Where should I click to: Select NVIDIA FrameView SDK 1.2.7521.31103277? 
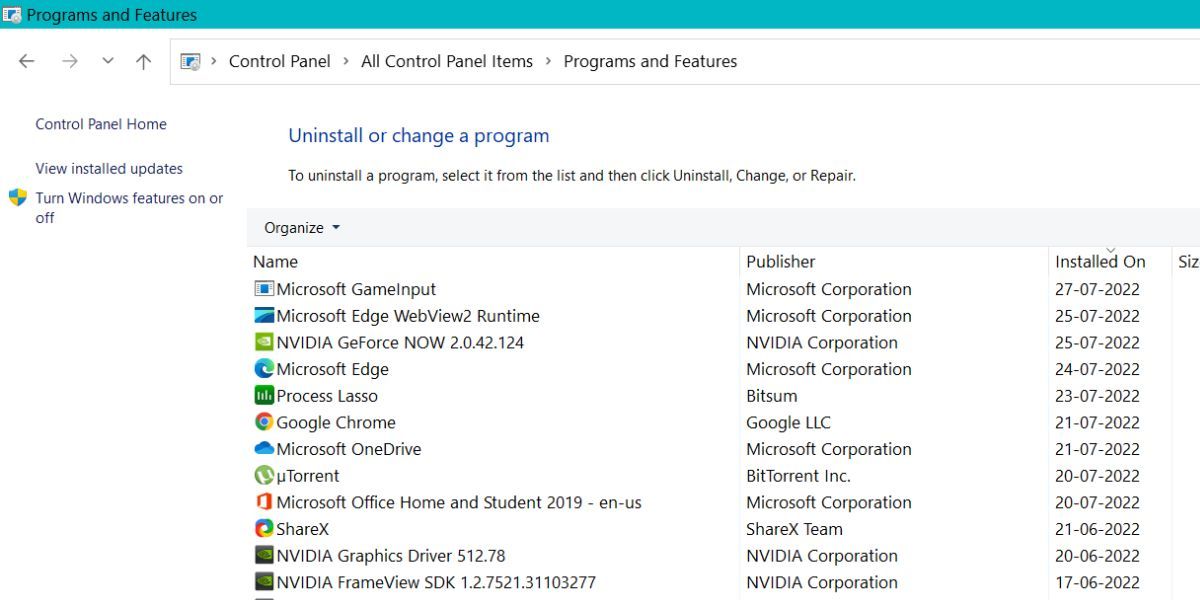pyautogui.click(x=436, y=582)
